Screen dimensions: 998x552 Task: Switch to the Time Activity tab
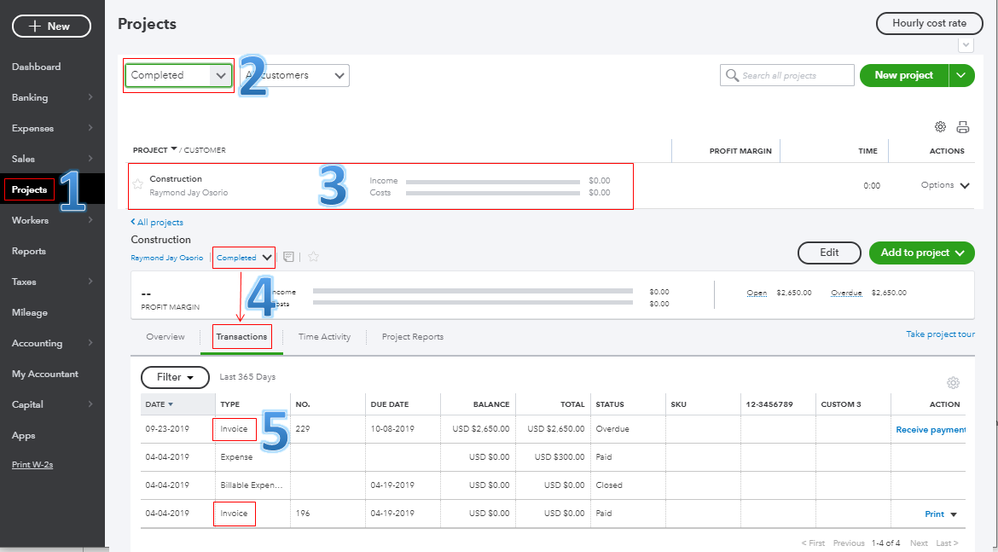325,337
